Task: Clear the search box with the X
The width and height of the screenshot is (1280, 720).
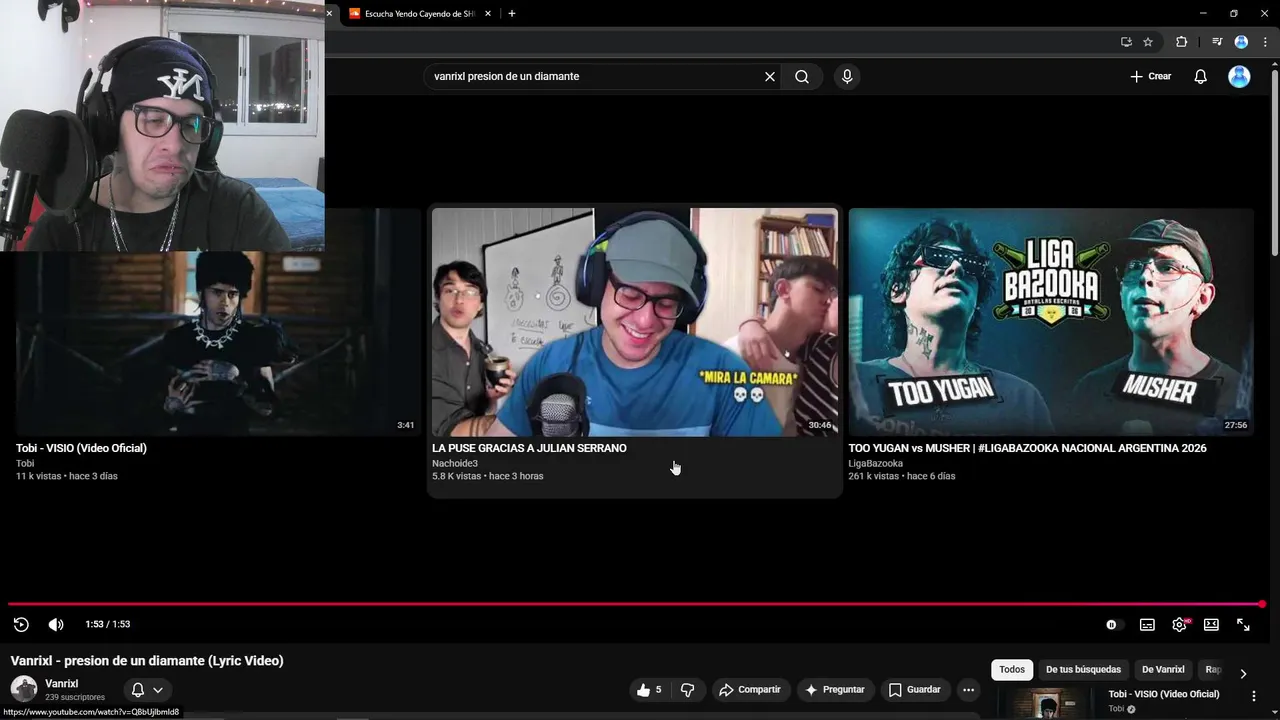Action: point(770,76)
